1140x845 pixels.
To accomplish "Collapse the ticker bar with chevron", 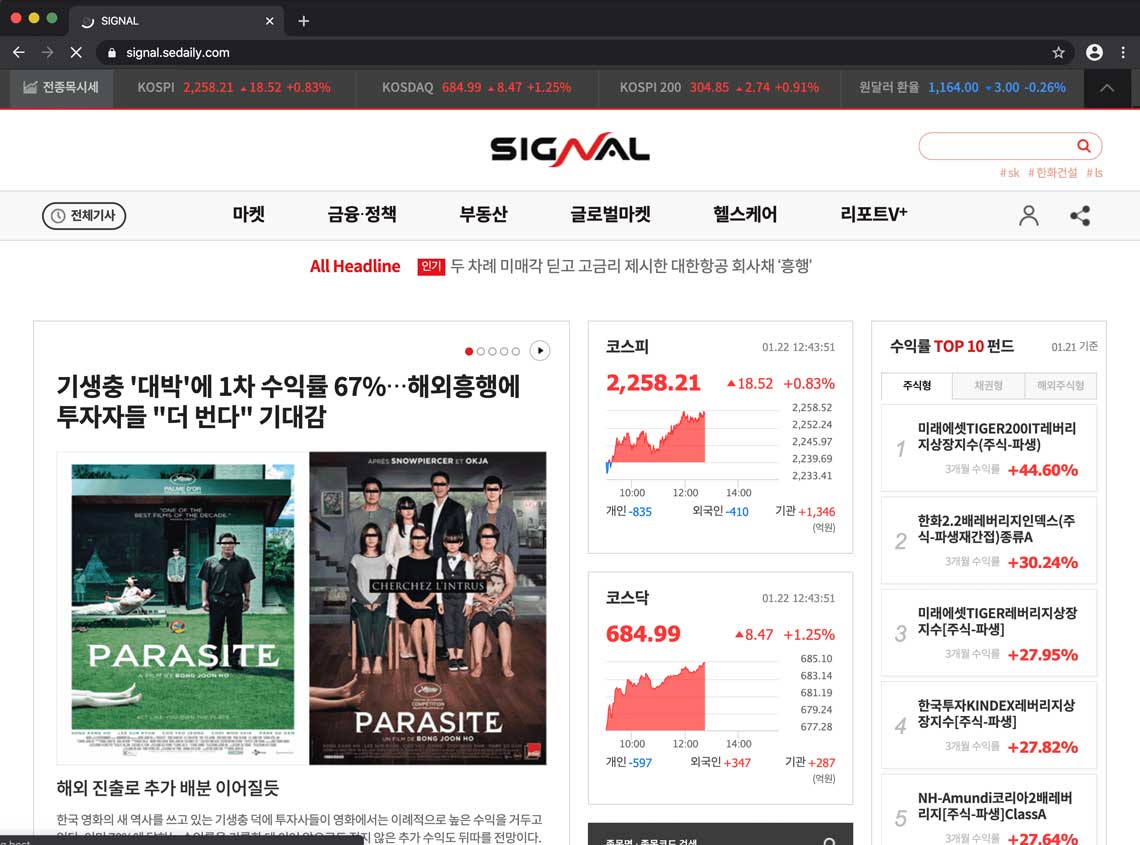I will (x=1107, y=88).
